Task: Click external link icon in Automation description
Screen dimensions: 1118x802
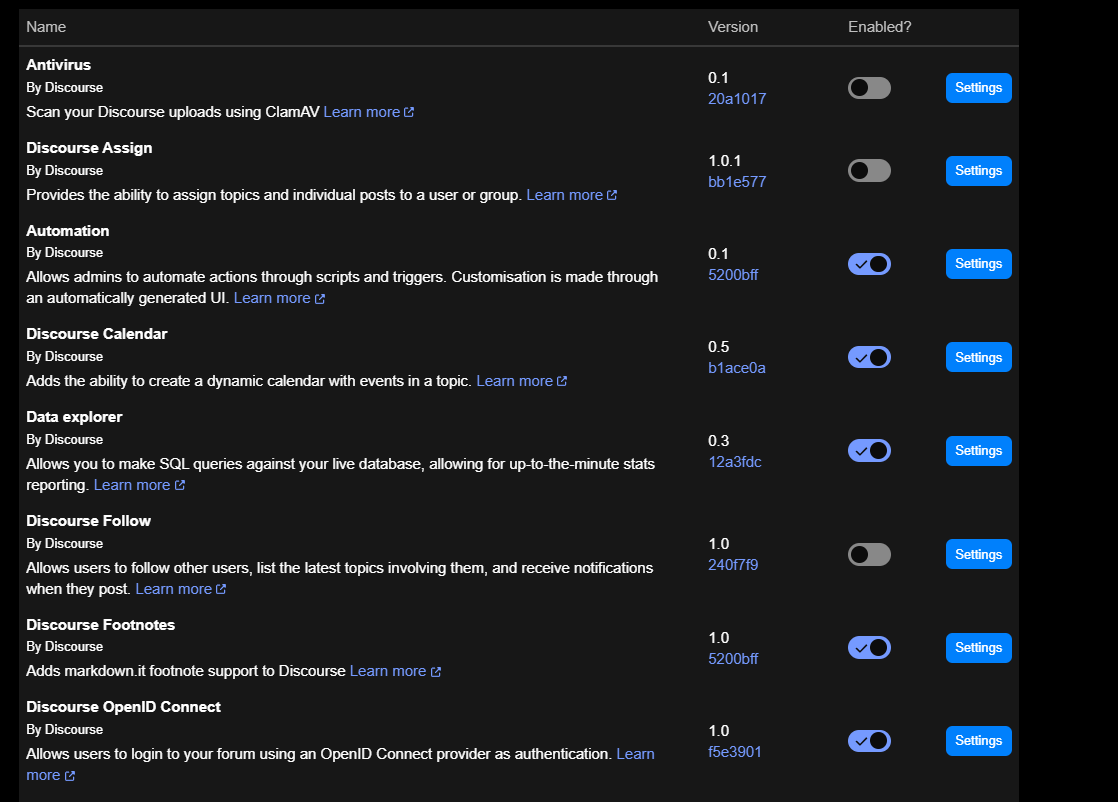Action: click(x=319, y=299)
